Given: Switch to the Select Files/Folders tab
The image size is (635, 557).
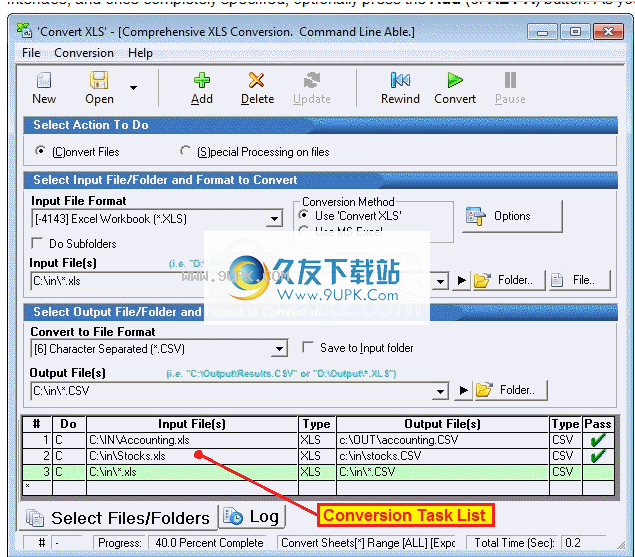Looking at the screenshot, I should pyautogui.click(x=117, y=518).
